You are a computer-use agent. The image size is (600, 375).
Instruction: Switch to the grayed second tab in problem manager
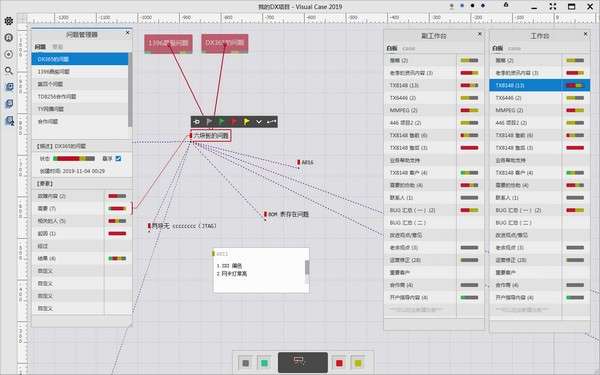click(x=57, y=47)
